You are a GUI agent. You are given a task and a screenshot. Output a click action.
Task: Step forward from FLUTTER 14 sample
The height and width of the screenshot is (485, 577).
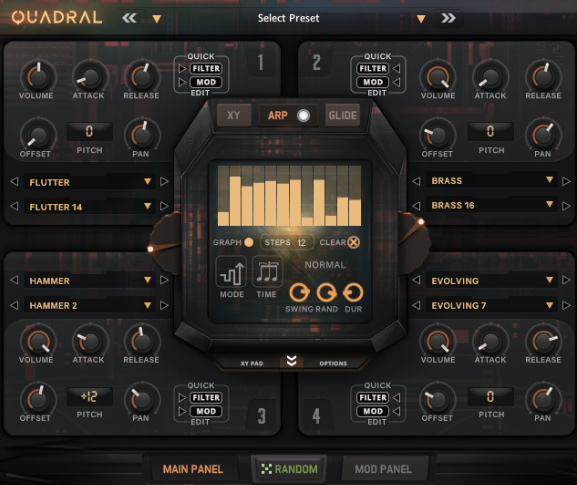point(164,206)
